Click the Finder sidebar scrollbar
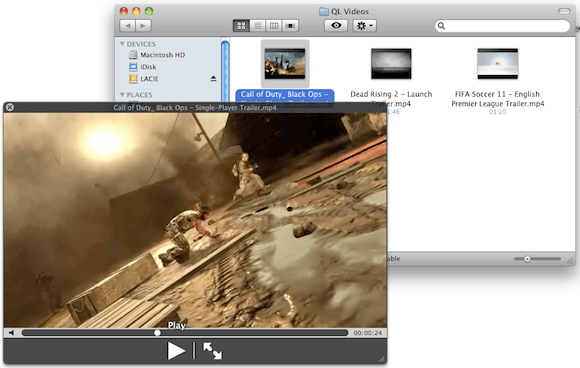This screenshot has width=580, height=368. [x=225, y=71]
